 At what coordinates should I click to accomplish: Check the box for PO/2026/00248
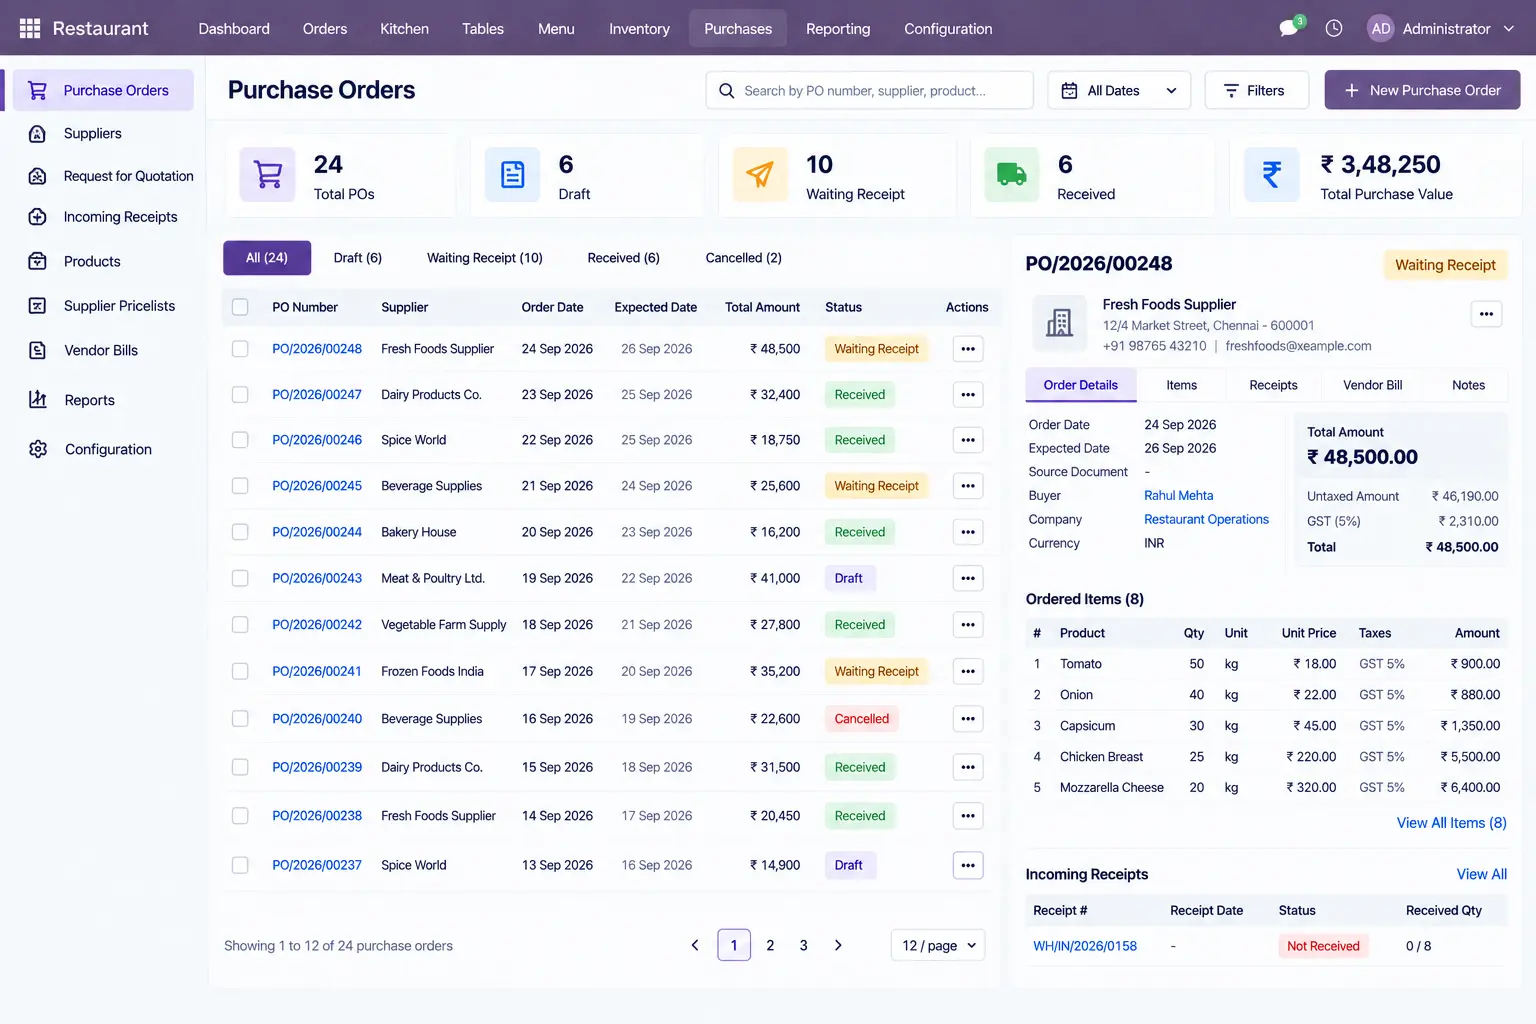click(240, 349)
